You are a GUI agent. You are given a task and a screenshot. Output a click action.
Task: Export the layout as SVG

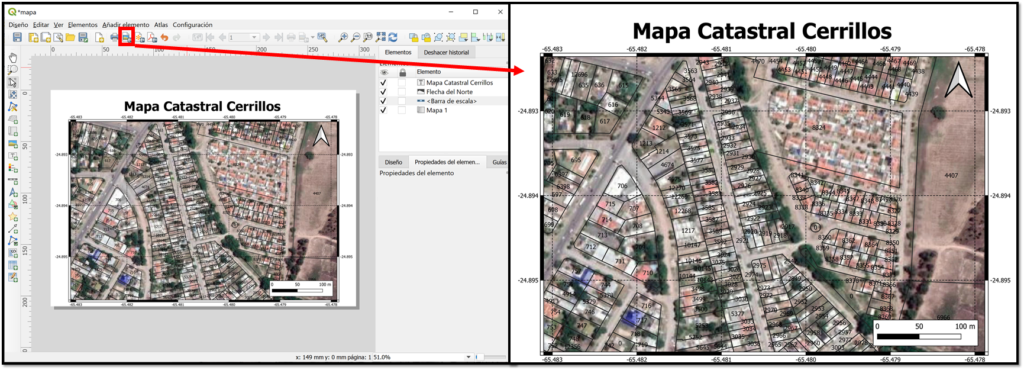[139, 37]
